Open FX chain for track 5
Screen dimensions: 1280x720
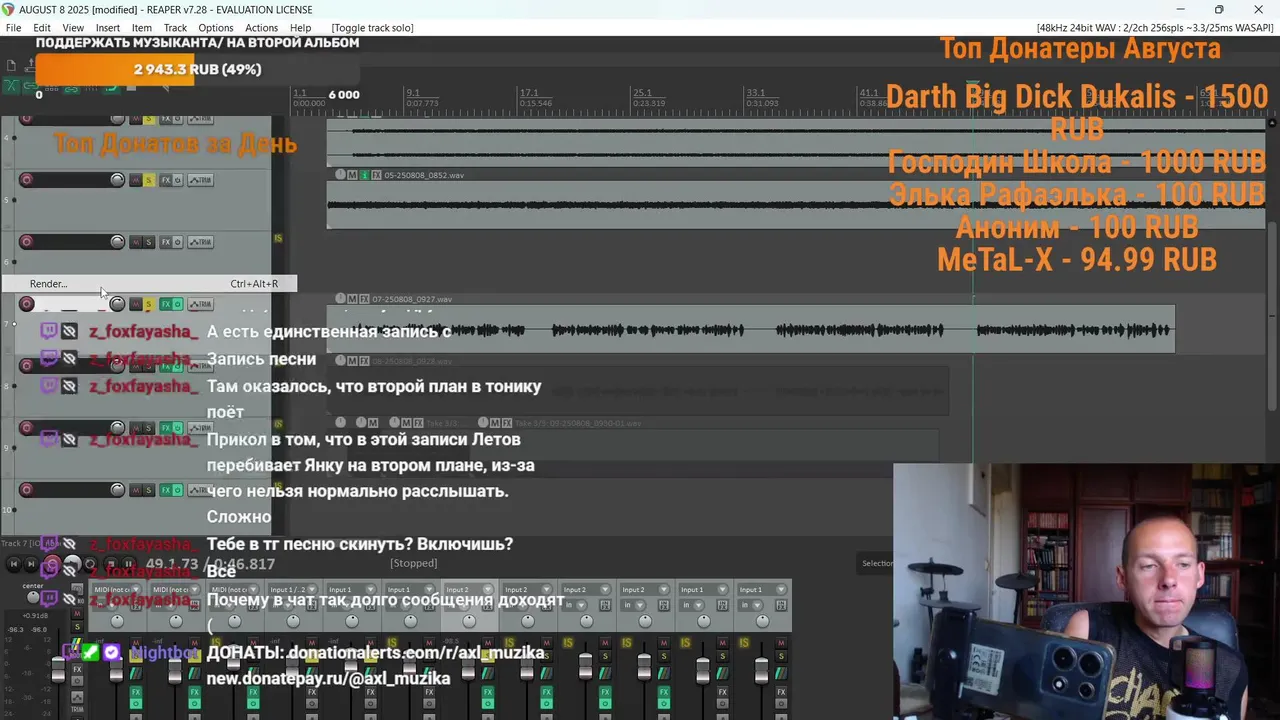point(166,180)
